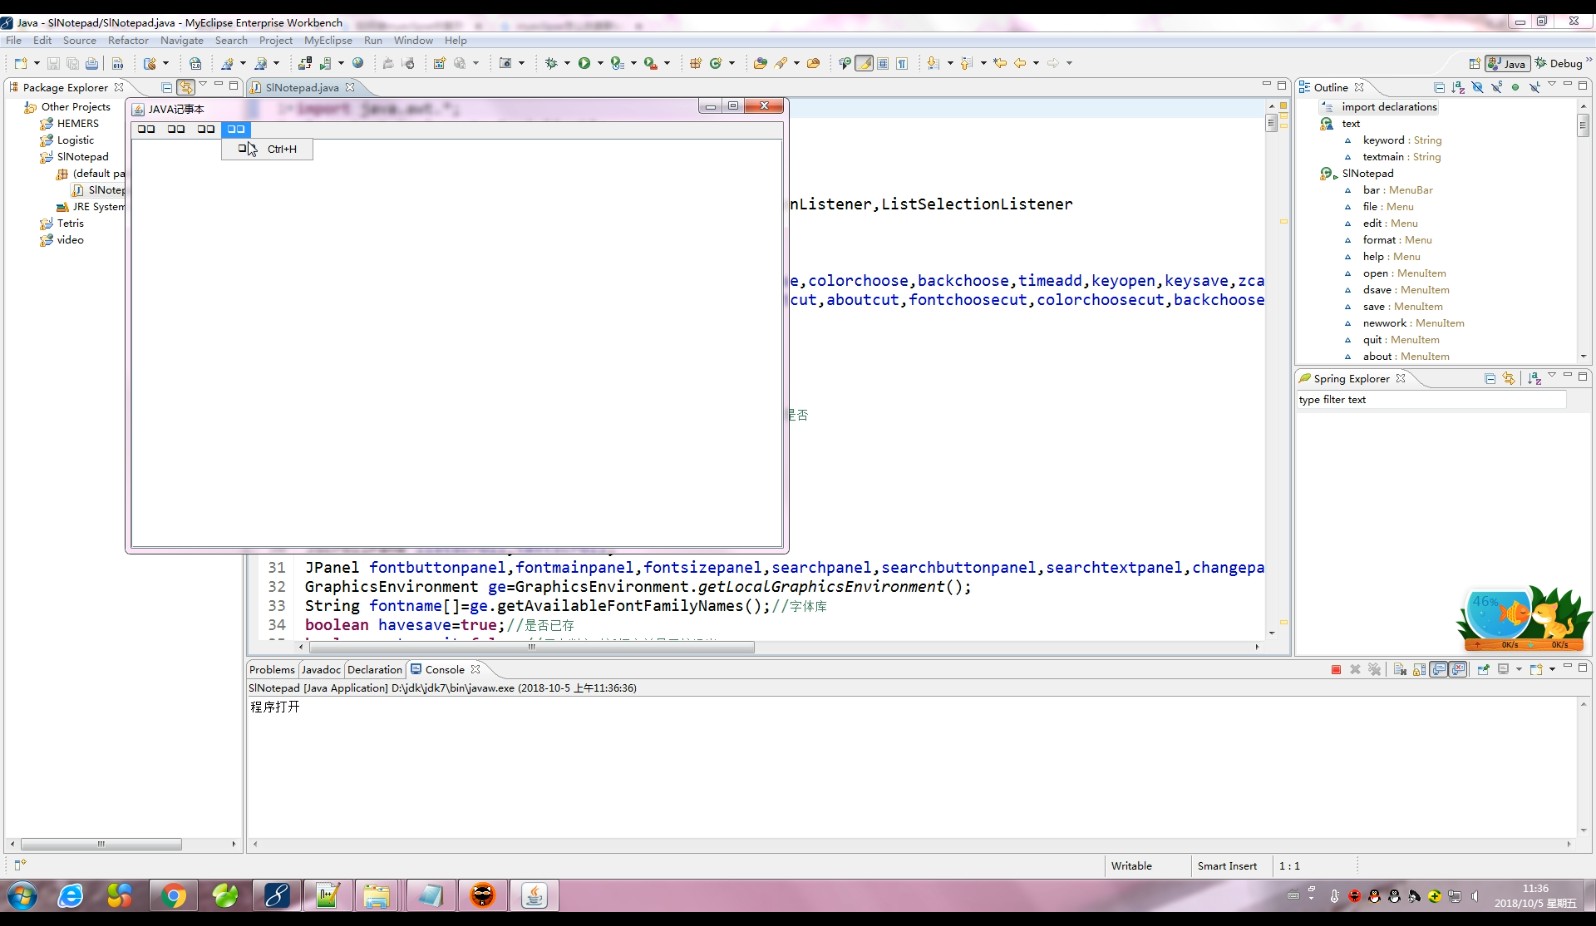This screenshot has width=1596, height=926.
Task: Click the Next Annotation toolbar icon
Action: [933, 63]
